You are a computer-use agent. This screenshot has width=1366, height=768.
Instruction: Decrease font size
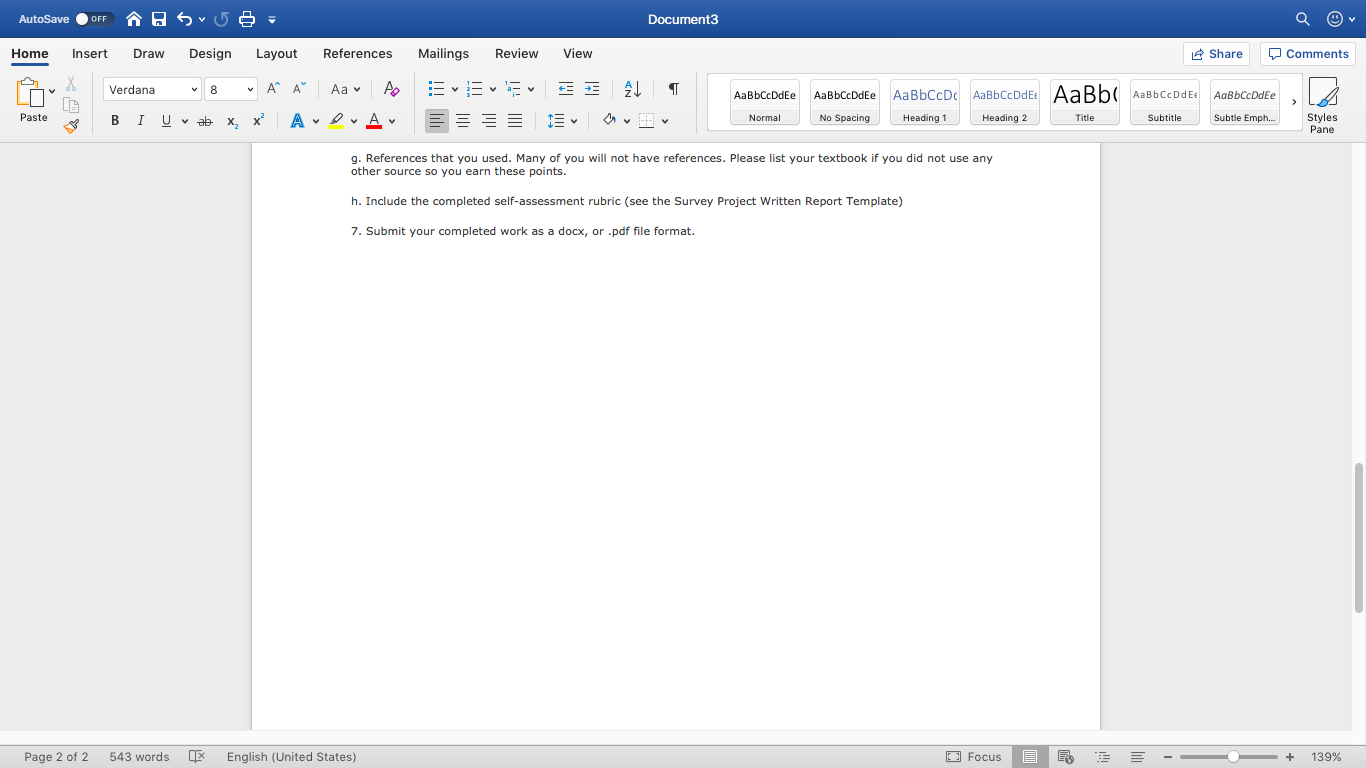pos(299,89)
